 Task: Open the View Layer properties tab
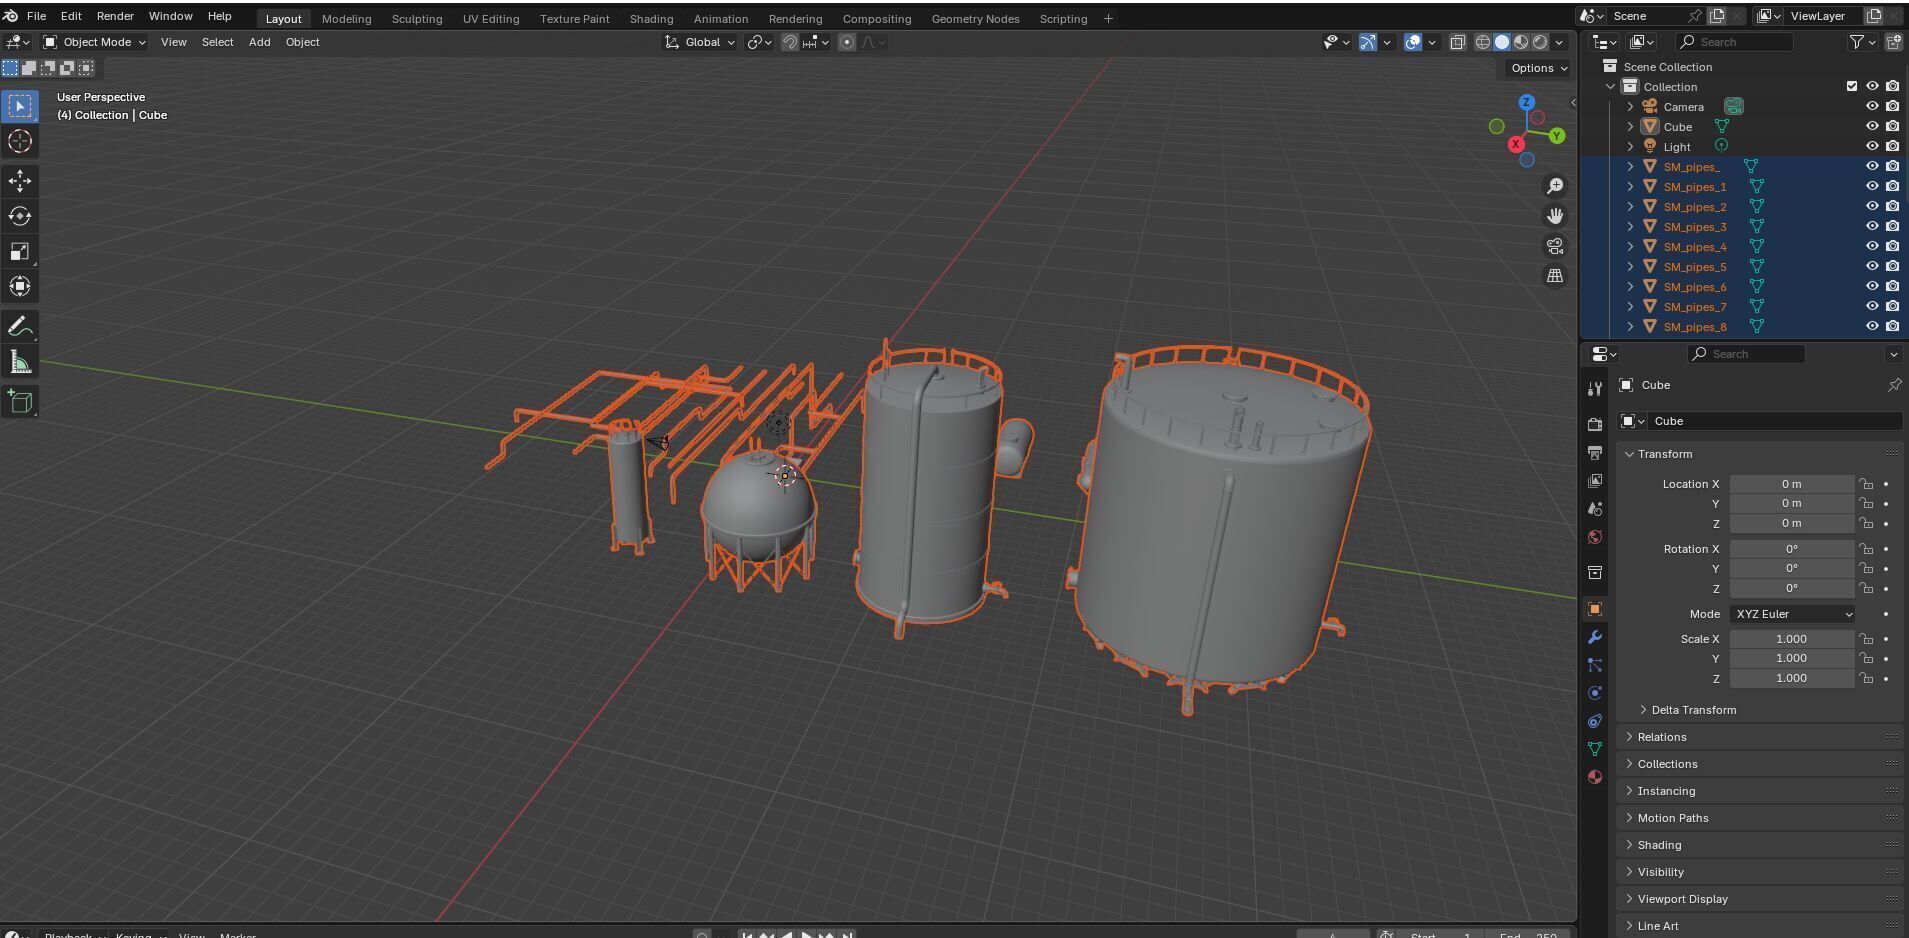[1595, 481]
